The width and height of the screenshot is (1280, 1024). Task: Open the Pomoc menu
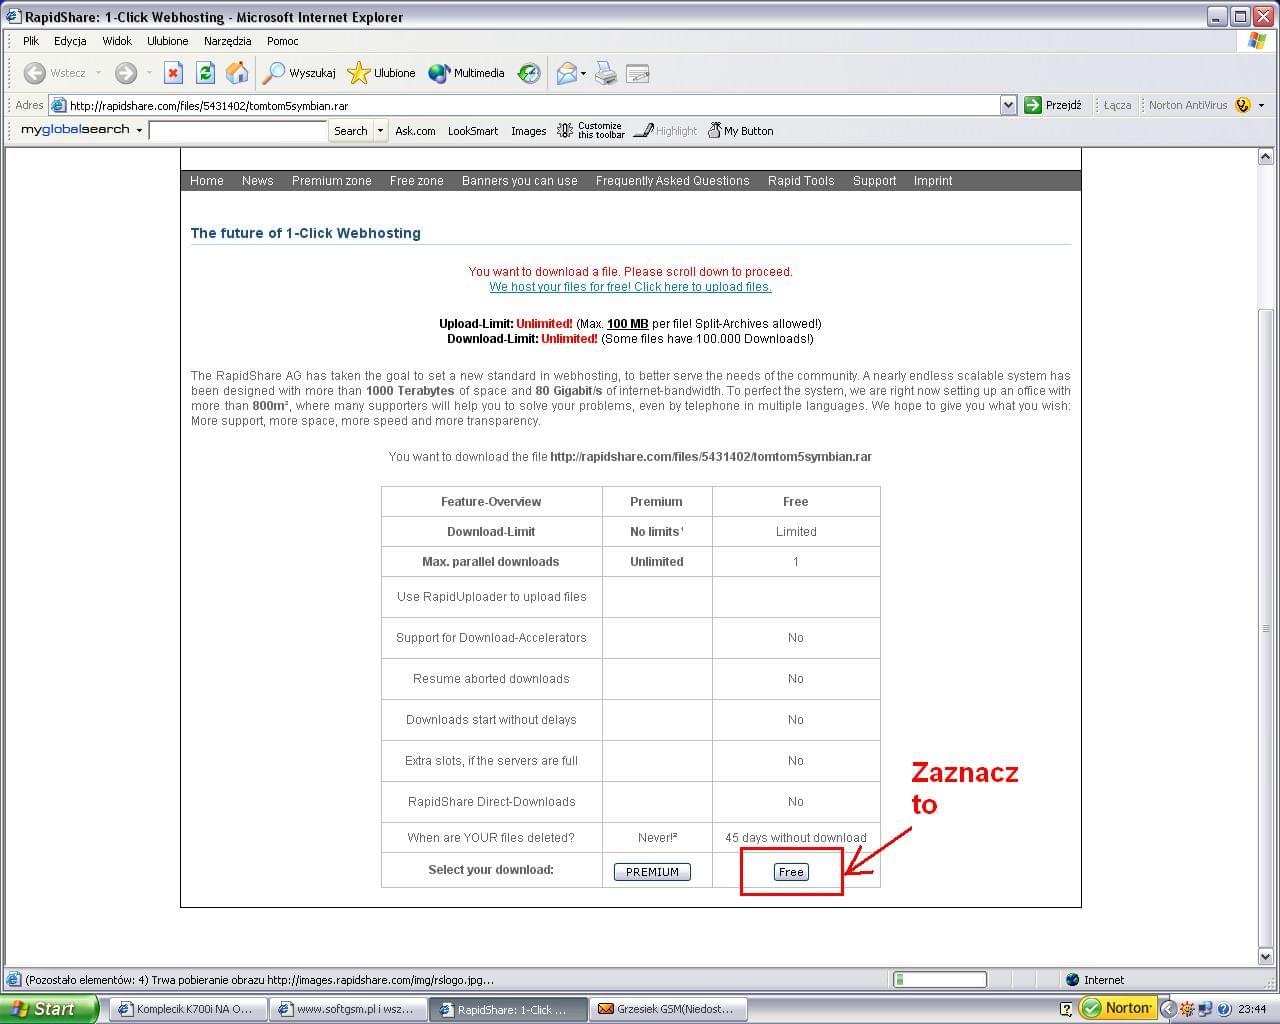(x=282, y=41)
